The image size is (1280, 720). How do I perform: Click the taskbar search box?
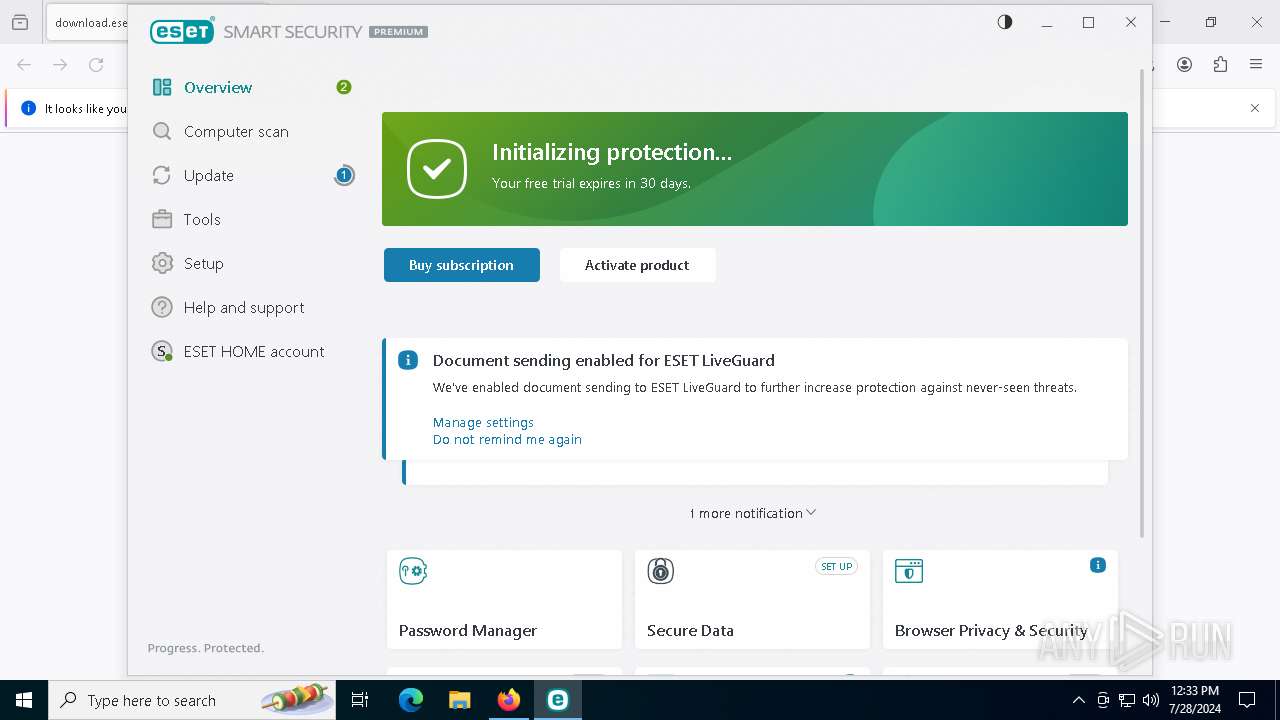point(192,700)
